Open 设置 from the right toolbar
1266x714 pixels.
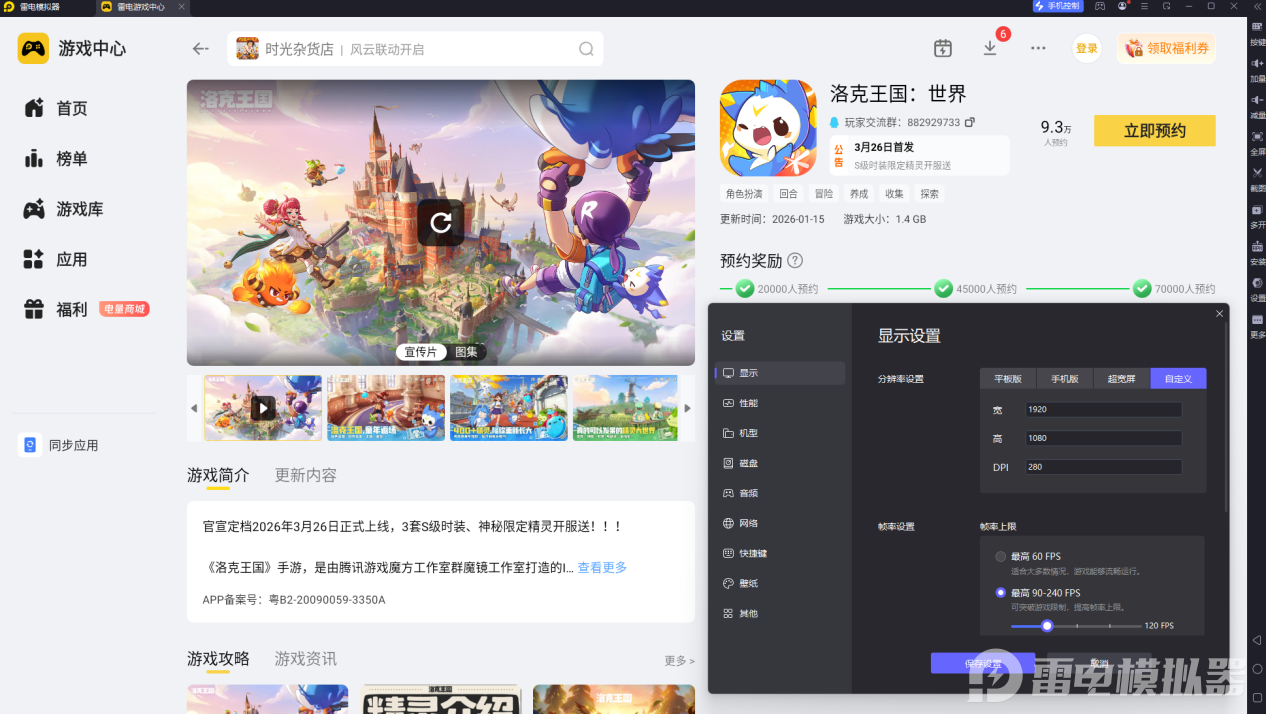[1257, 288]
